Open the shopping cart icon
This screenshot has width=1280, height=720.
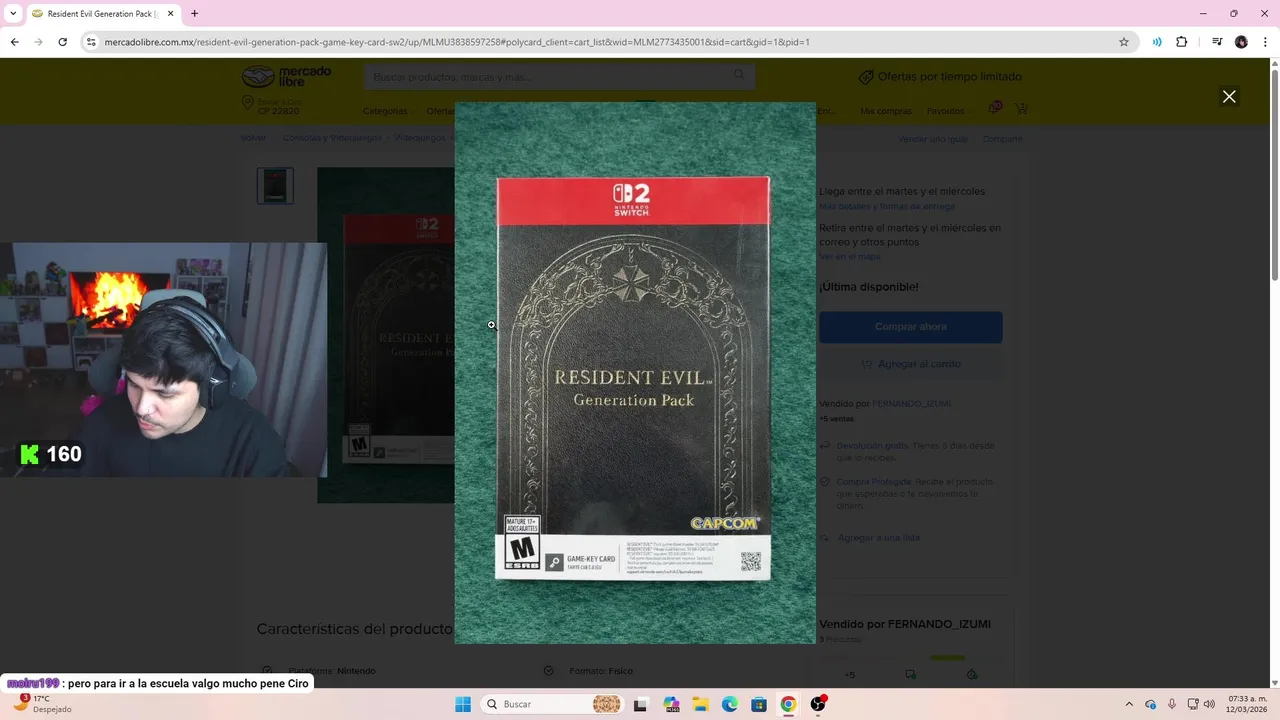1021,109
